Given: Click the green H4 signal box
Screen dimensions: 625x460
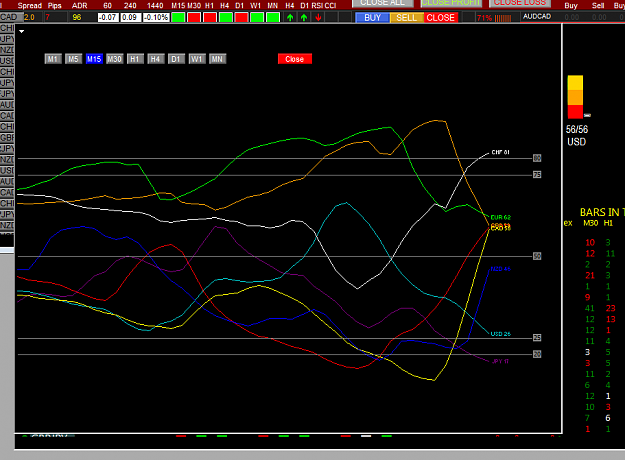Looking at the screenshot, I should click(x=226, y=18).
